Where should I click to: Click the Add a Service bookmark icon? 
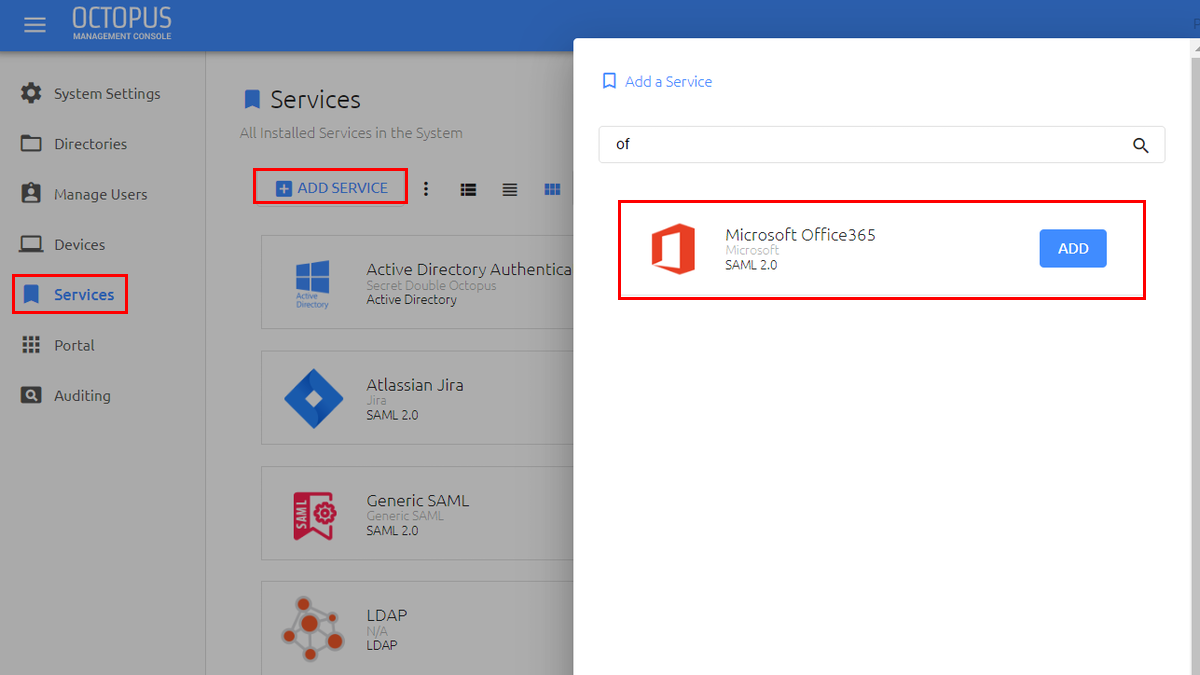coord(609,81)
